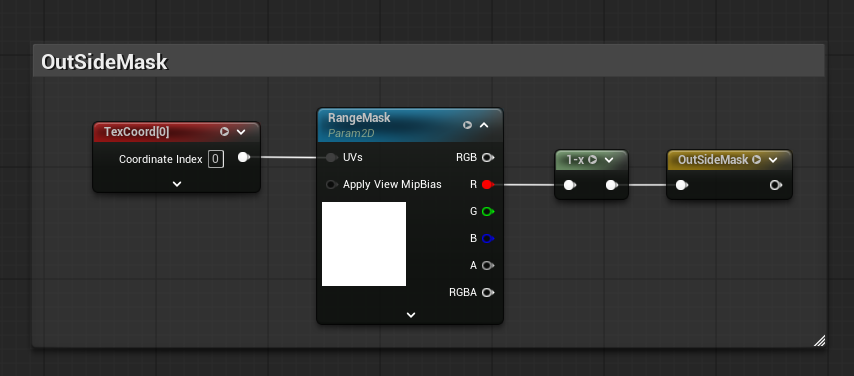
Task: Select the yellow OutSideMask node title
Action: [x=713, y=160]
